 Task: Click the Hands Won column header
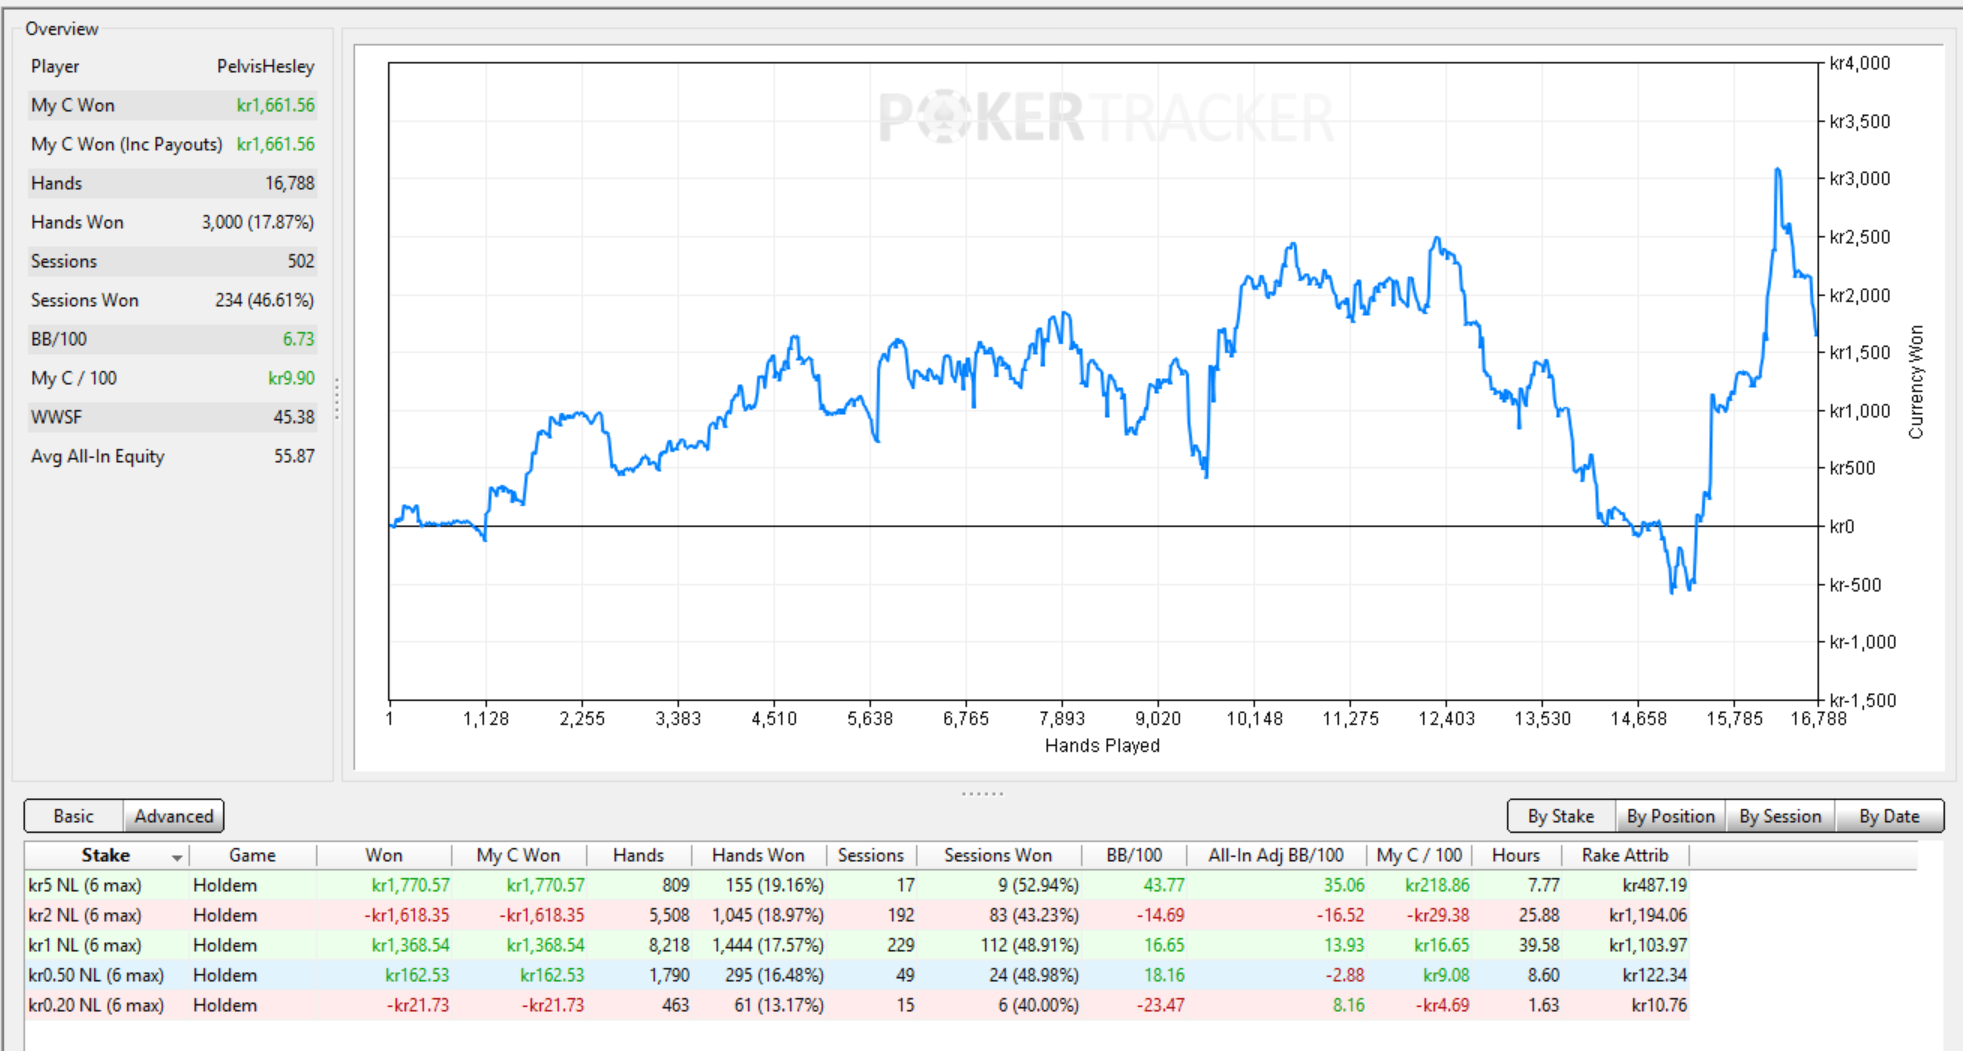(758, 855)
